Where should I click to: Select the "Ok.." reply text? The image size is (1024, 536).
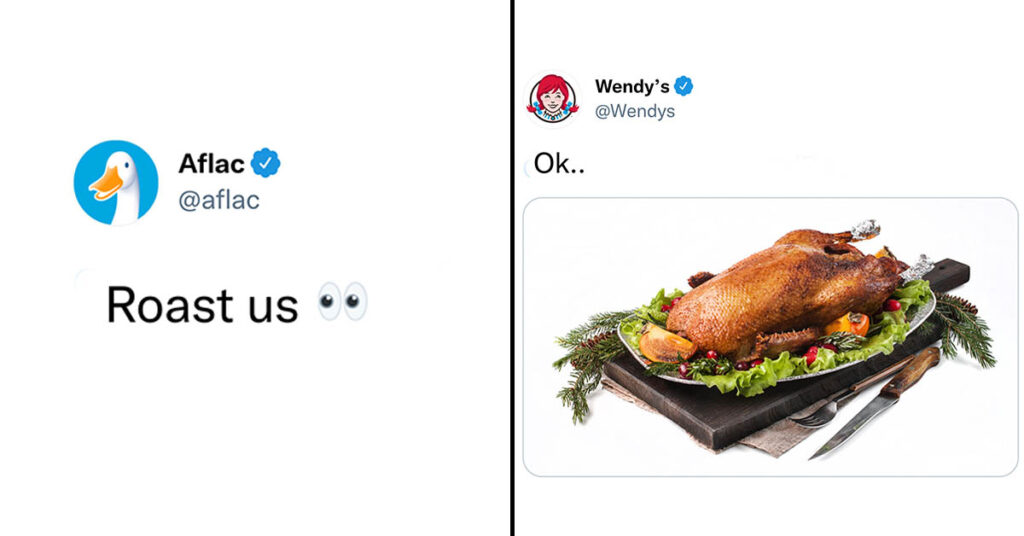[559, 164]
